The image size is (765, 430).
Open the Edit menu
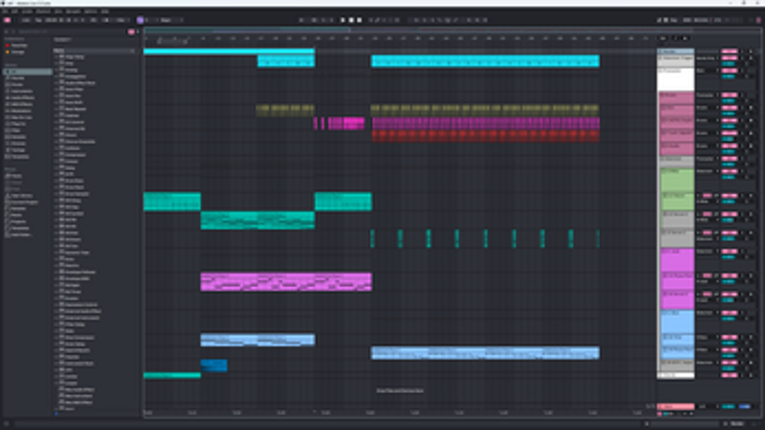coord(15,11)
